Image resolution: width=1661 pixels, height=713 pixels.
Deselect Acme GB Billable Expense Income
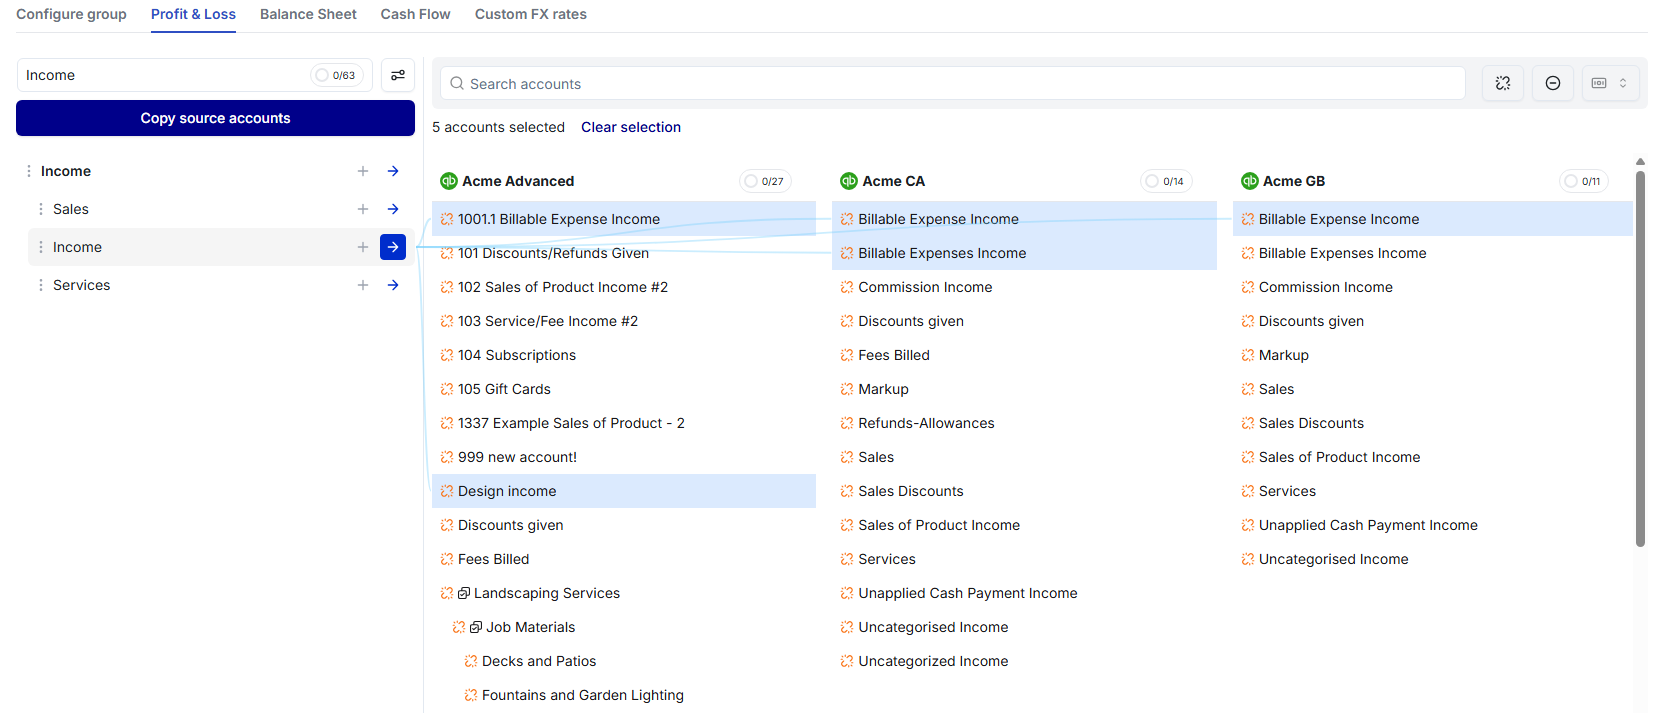tap(1433, 219)
